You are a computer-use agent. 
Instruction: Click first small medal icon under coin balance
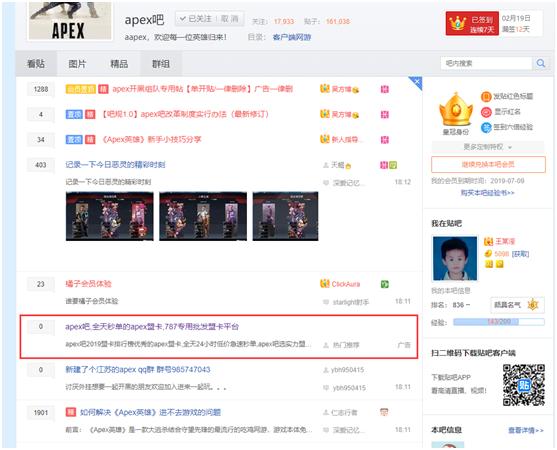click(x=489, y=264)
